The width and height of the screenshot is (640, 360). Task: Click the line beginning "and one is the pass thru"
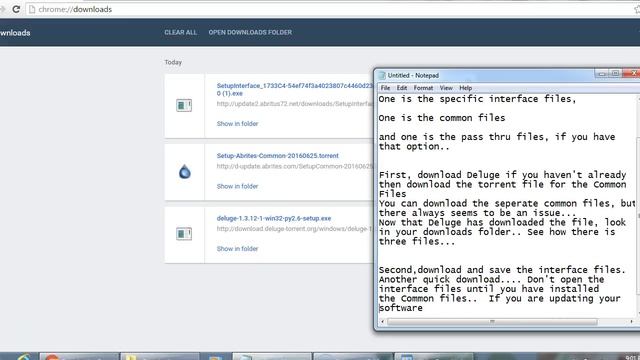497,137
